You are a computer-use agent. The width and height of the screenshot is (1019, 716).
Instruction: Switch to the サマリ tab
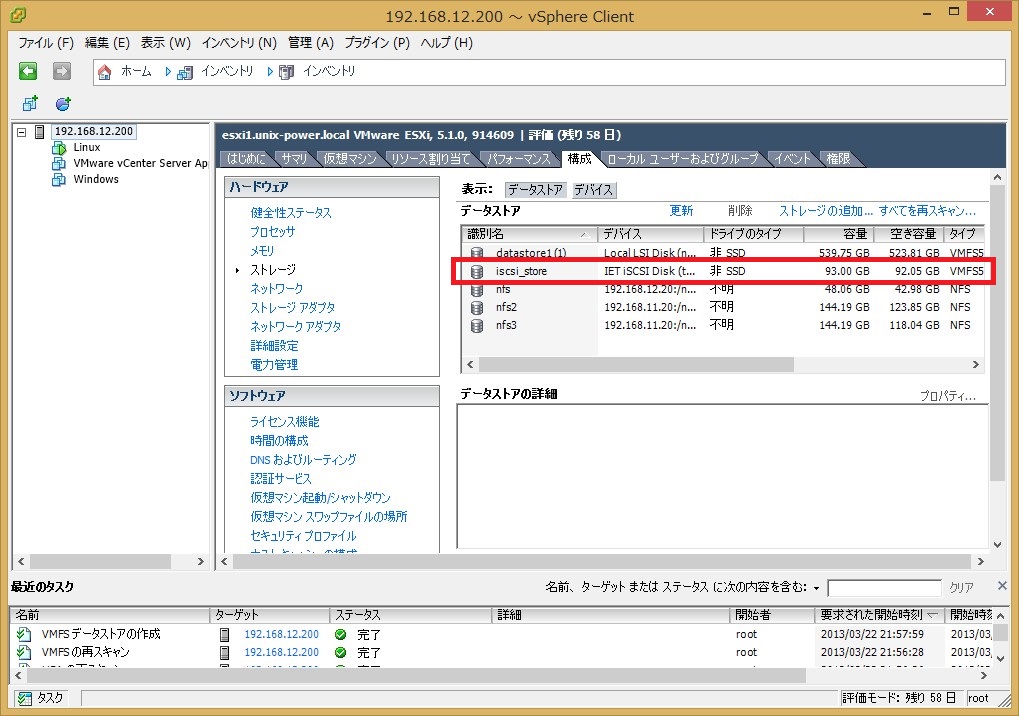294,159
